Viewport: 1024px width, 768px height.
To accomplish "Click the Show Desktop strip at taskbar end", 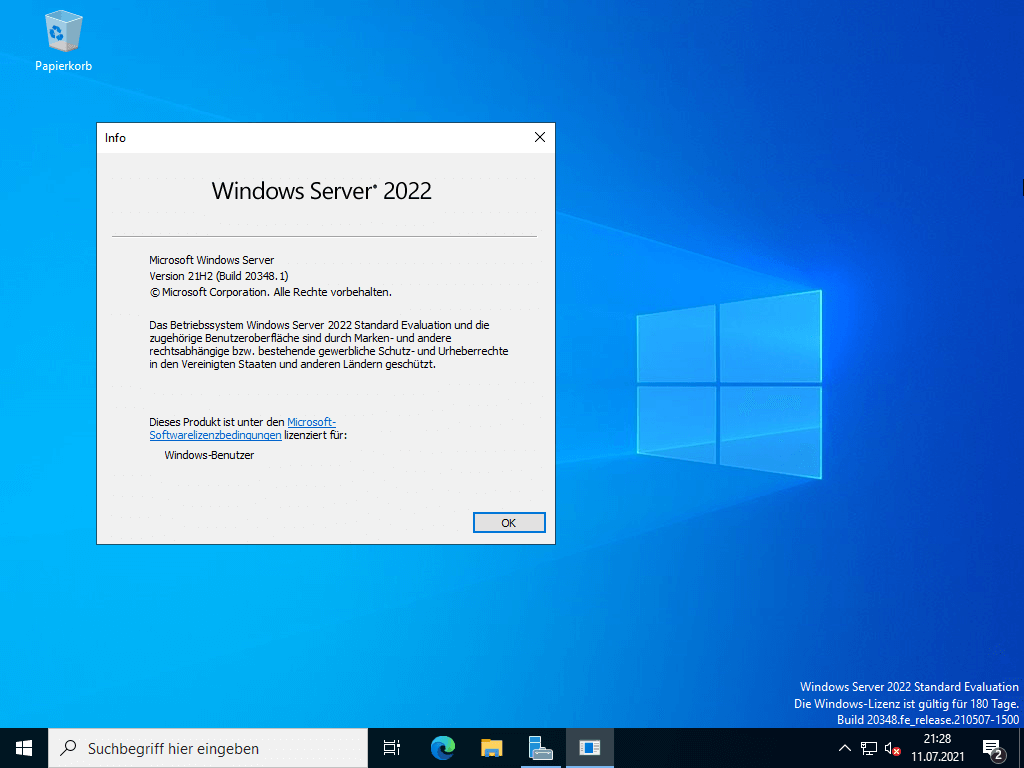I will 1021,748.
